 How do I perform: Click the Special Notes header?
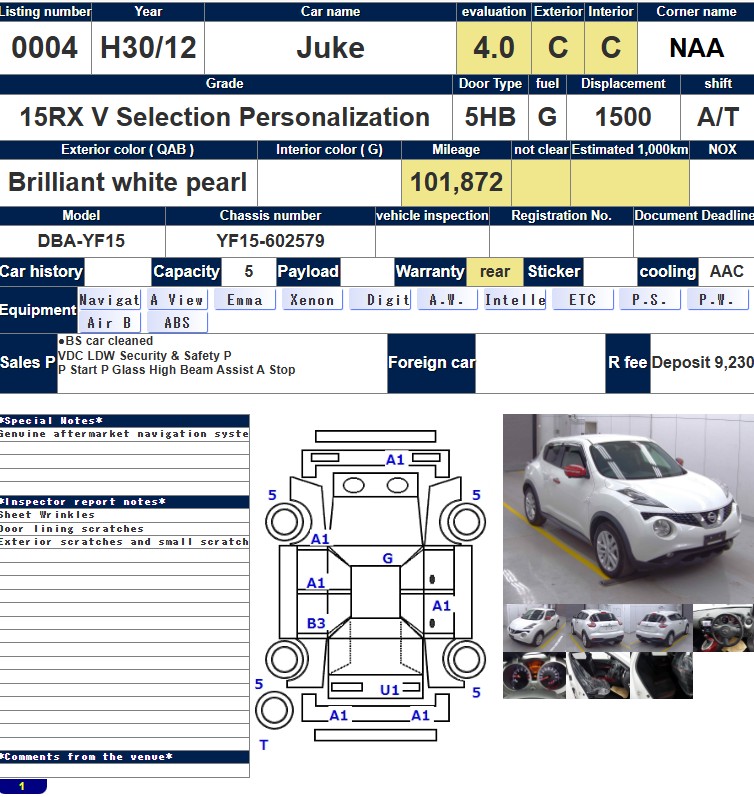click(125, 421)
